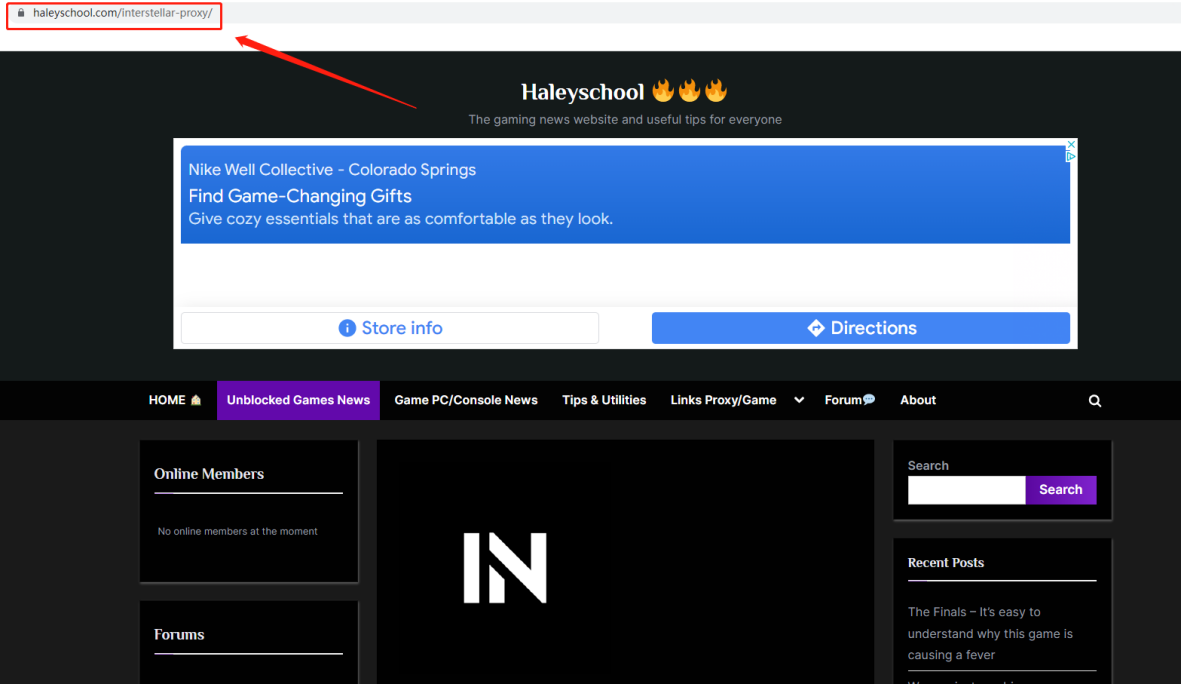Image resolution: width=1181 pixels, height=684 pixels.
Task: Click the Directions arrow diamond icon
Action: click(816, 328)
